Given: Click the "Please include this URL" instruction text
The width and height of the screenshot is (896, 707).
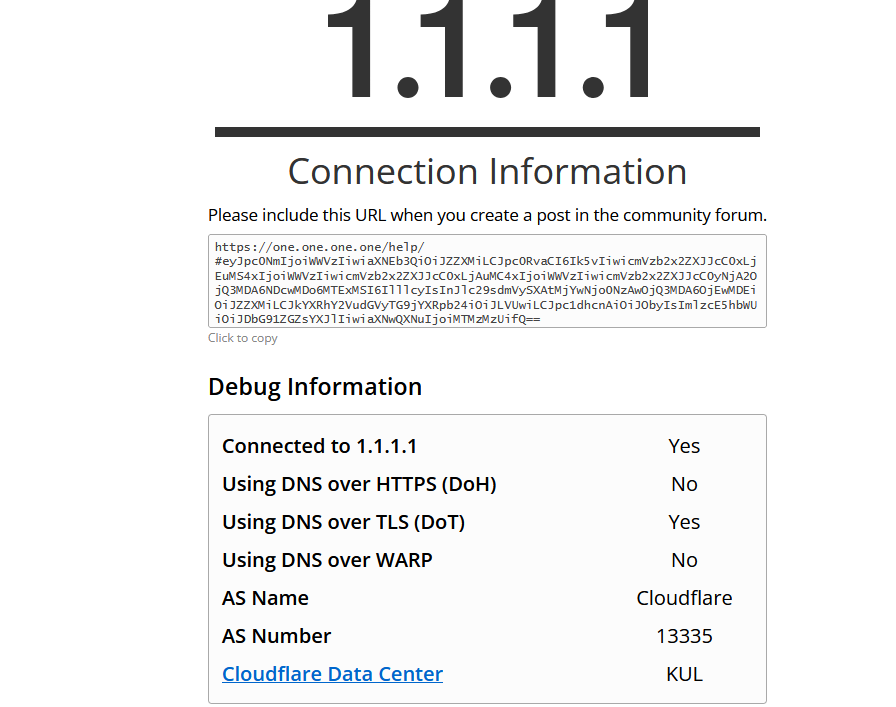Looking at the screenshot, I should tap(487, 215).
